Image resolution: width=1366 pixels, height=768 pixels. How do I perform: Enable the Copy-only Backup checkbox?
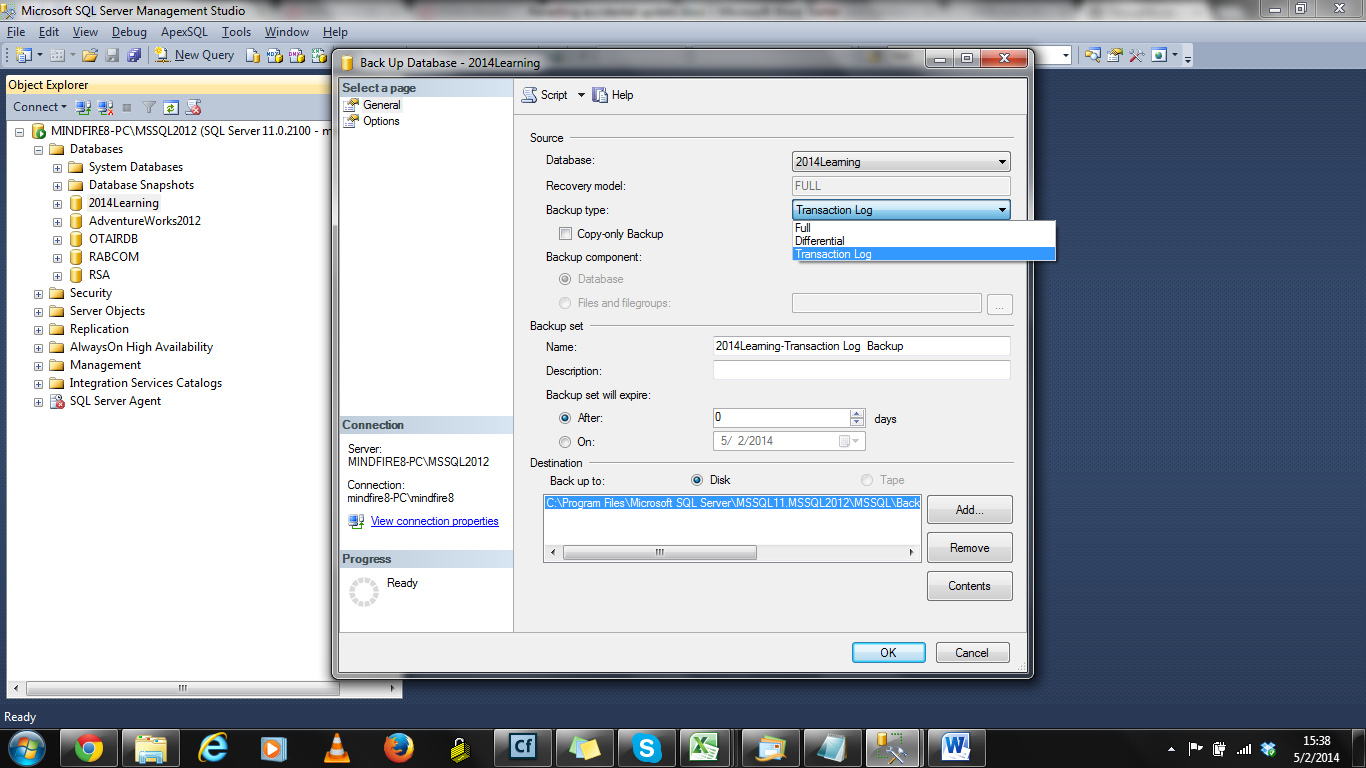point(566,234)
